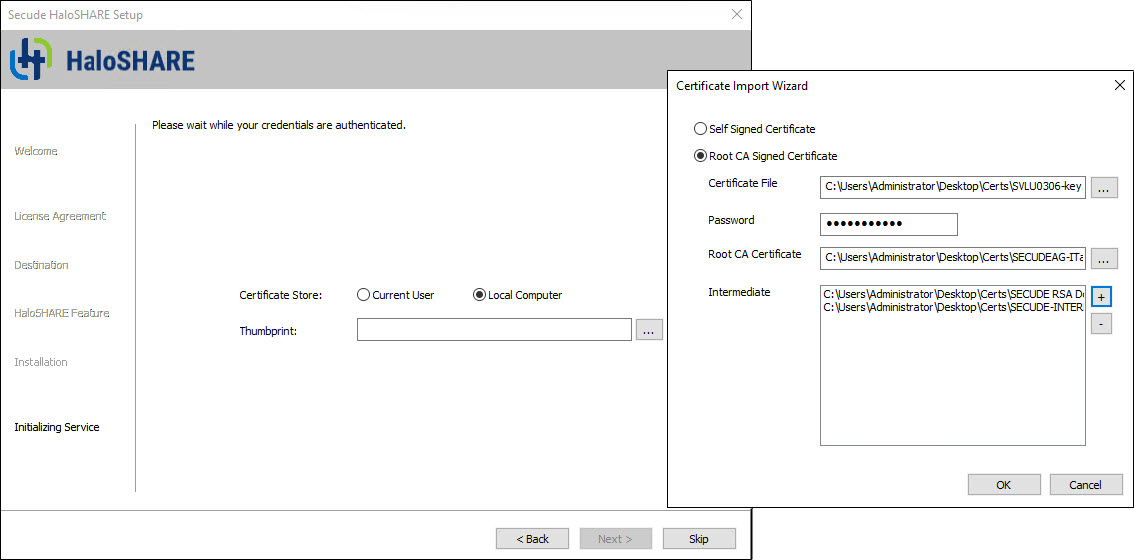The width and height of the screenshot is (1135, 560).
Task: Click the Password field
Action: pos(889,224)
